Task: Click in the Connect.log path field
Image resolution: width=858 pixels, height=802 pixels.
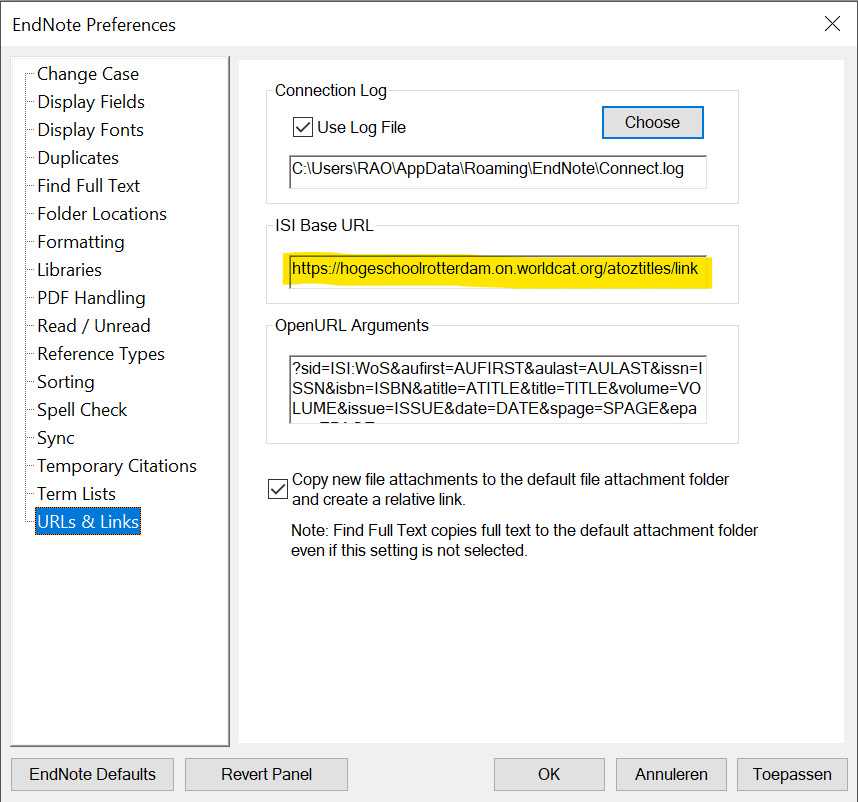Action: pos(498,172)
